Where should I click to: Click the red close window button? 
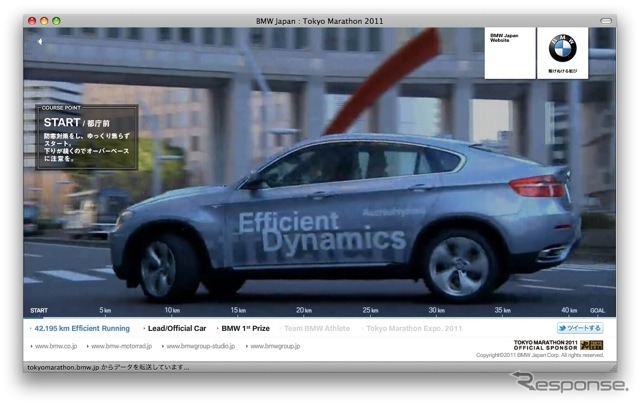(x=32, y=21)
